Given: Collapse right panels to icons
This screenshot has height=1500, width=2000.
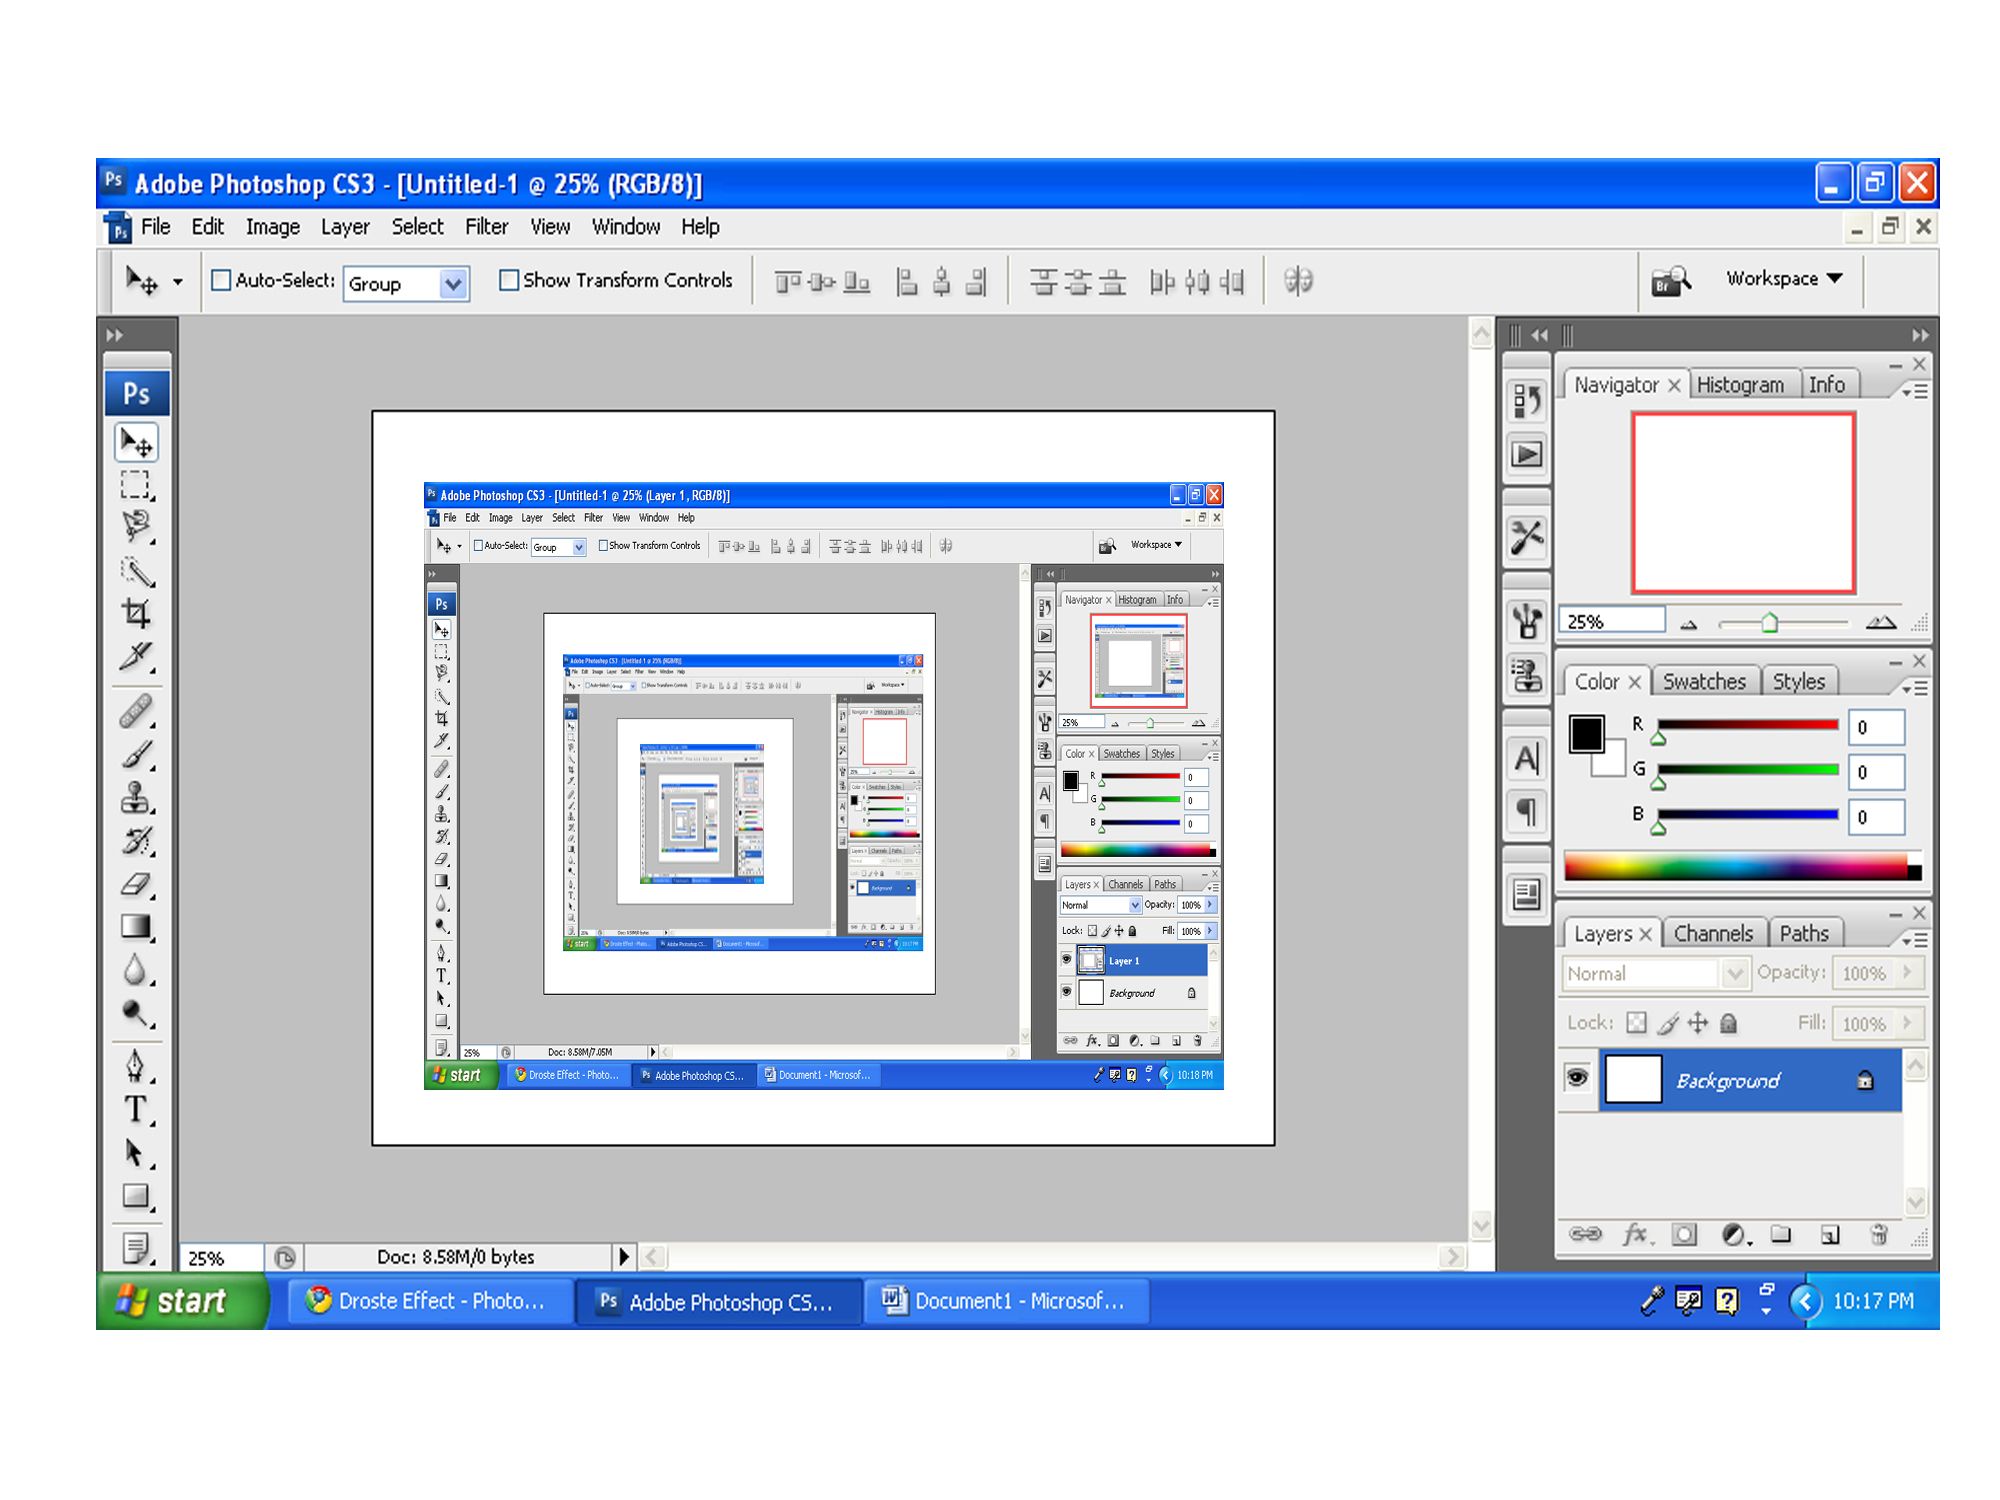Looking at the screenshot, I should coord(1920,335).
